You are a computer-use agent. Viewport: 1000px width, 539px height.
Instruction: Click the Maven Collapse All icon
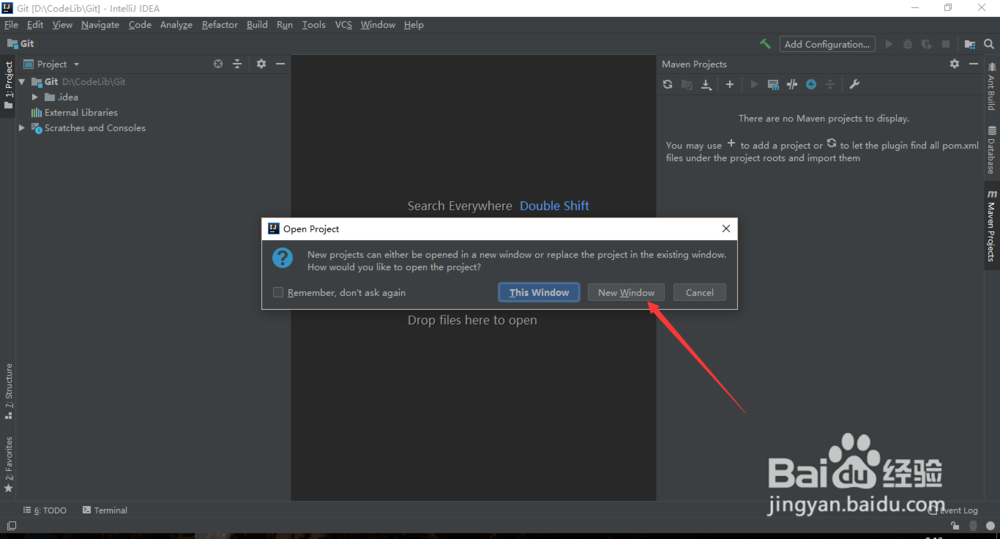point(830,84)
